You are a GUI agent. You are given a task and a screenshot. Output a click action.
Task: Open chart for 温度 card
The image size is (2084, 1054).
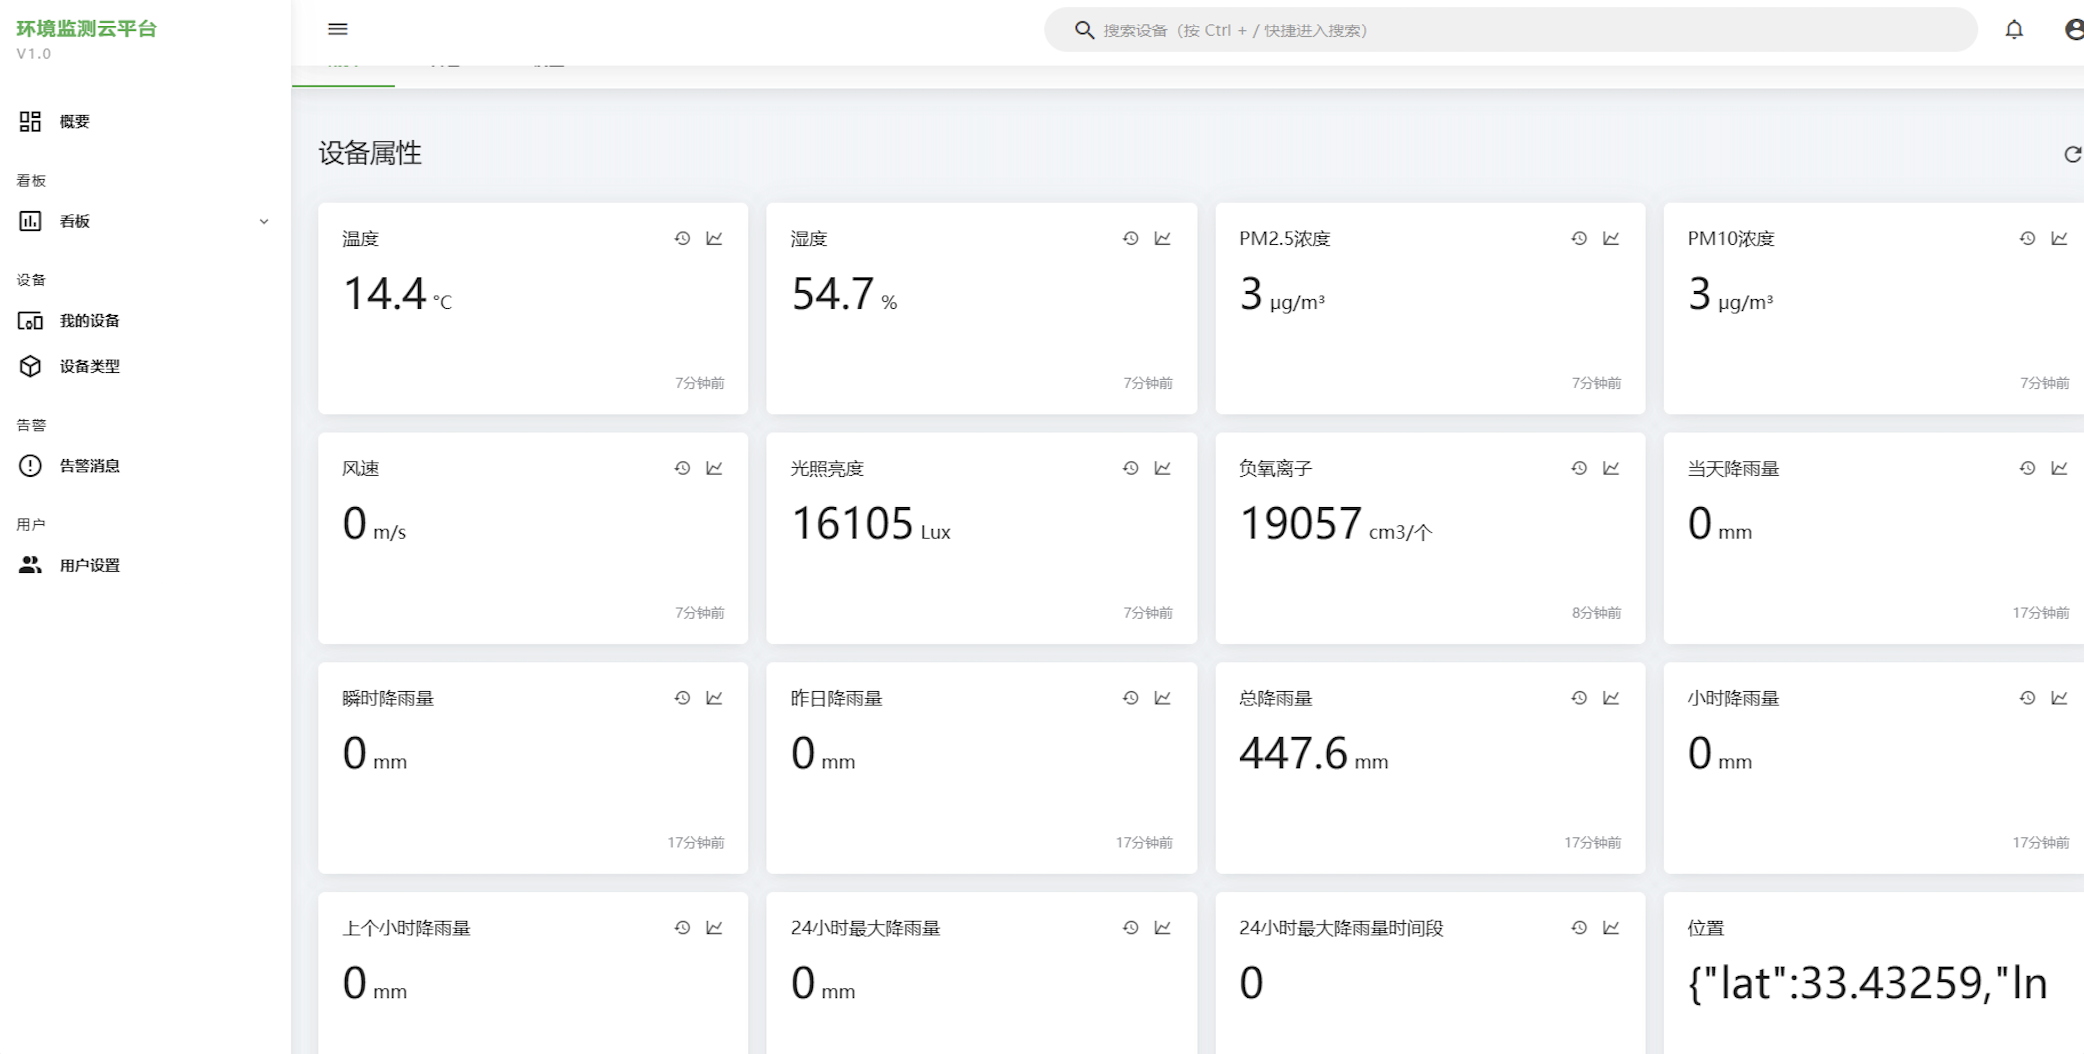click(x=714, y=238)
